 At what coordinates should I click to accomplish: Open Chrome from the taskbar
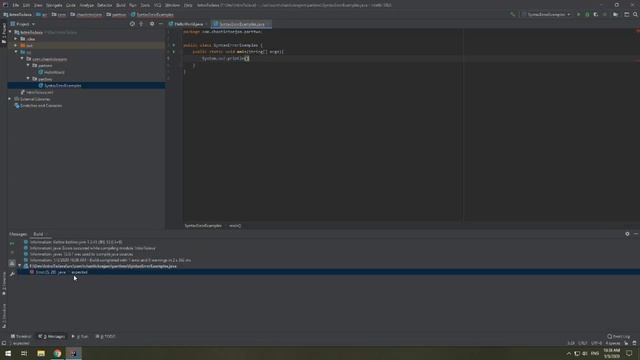pos(57,353)
